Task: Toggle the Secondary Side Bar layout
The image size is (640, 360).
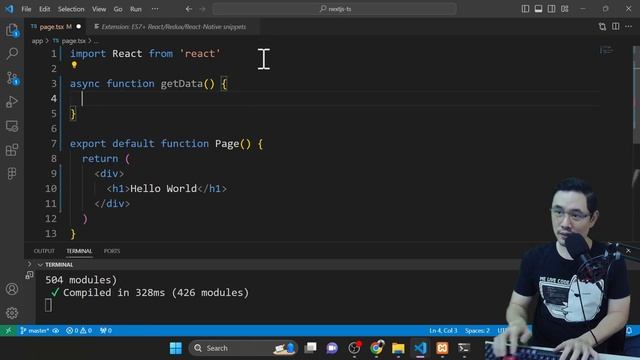Action: point(551,9)
